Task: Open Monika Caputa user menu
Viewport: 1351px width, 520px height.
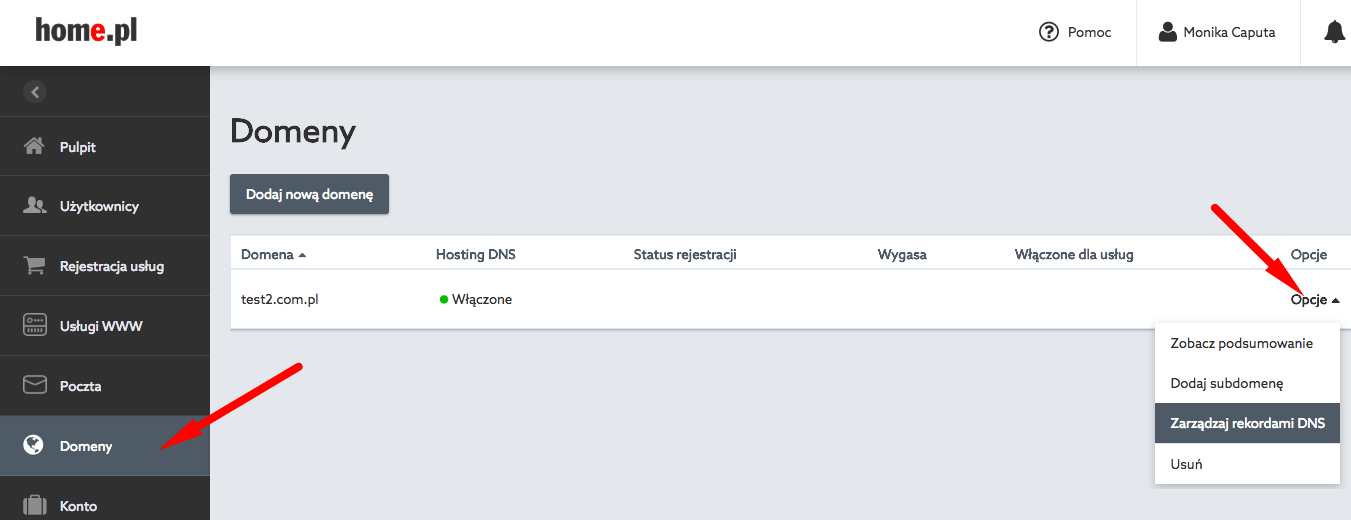Action: click(x=1217, y=32)
